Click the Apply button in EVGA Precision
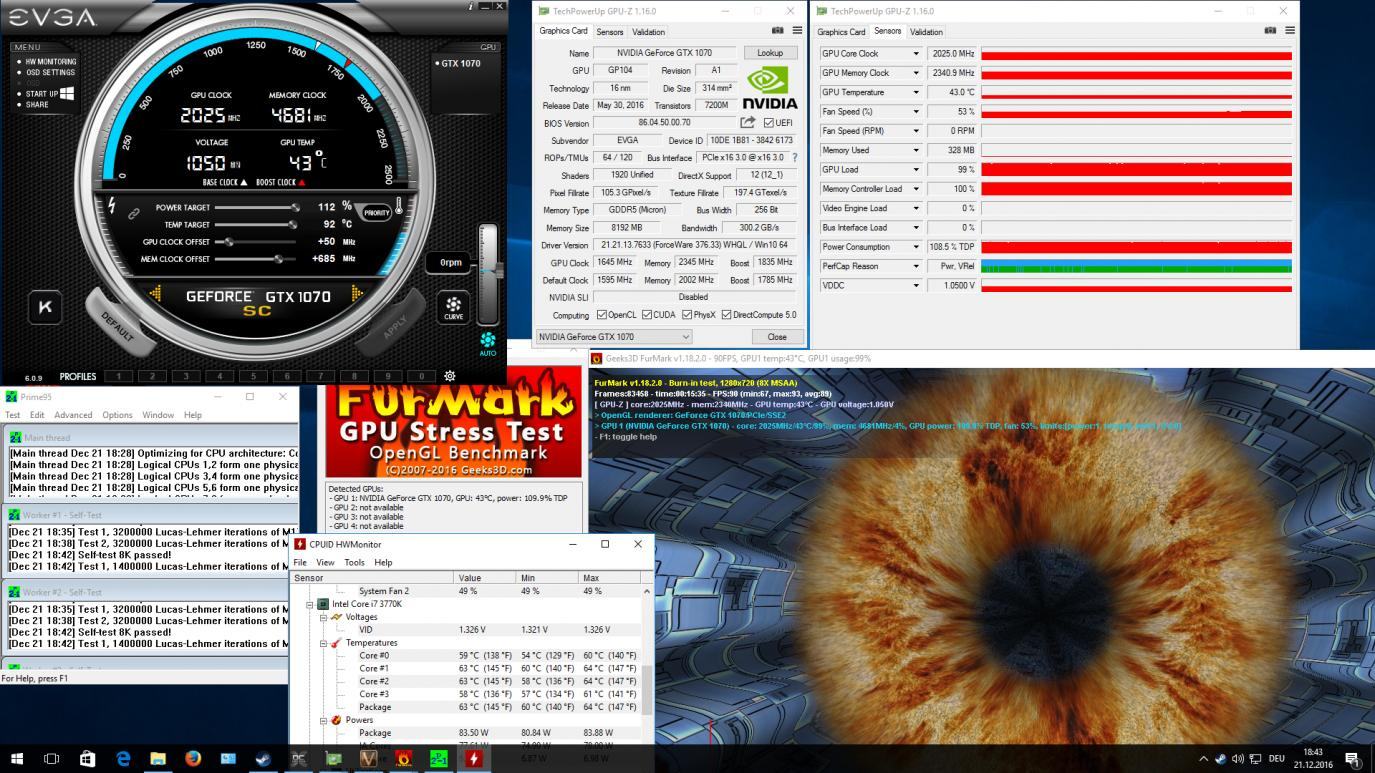This screenshot has width=1375, height=773. [395, 327]
